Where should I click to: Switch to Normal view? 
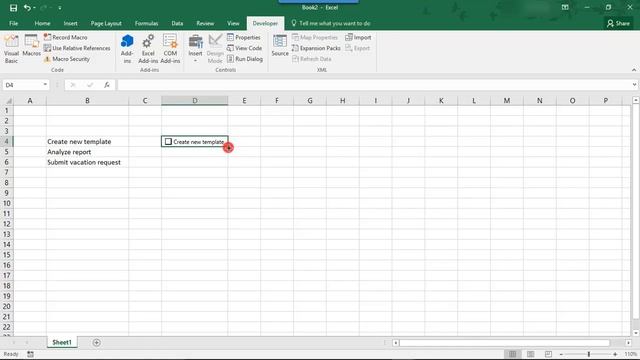pyautogui.click(x=512, y=354)
